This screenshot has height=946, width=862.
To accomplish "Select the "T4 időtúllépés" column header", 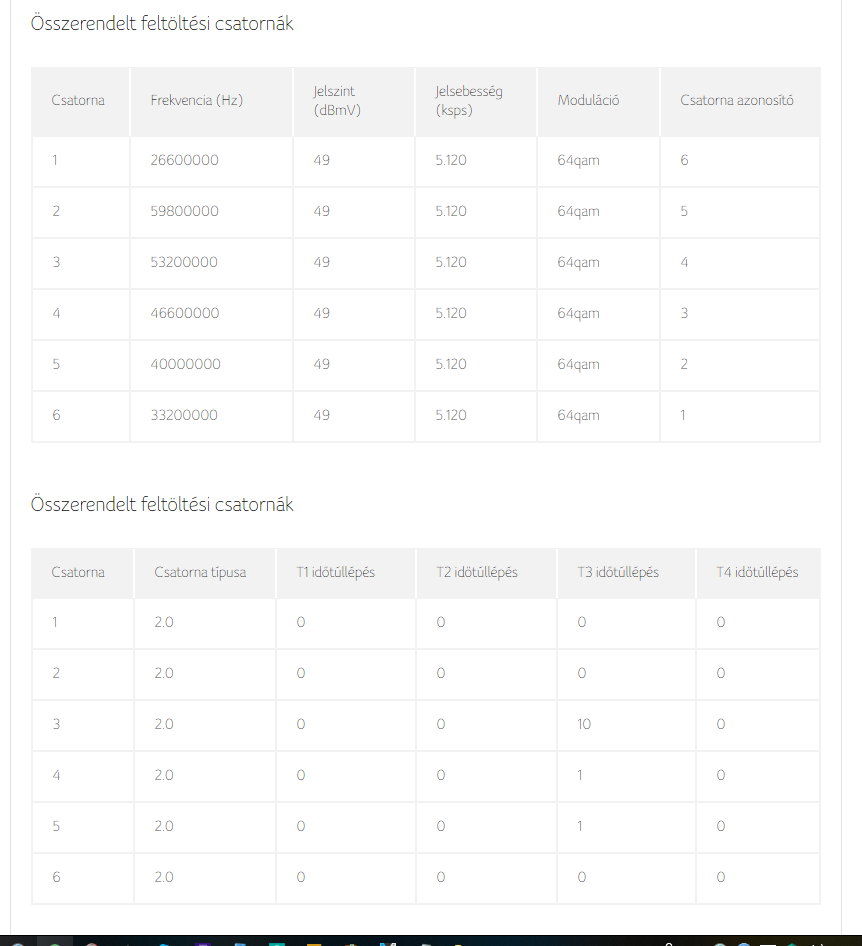I will point(757,572).
